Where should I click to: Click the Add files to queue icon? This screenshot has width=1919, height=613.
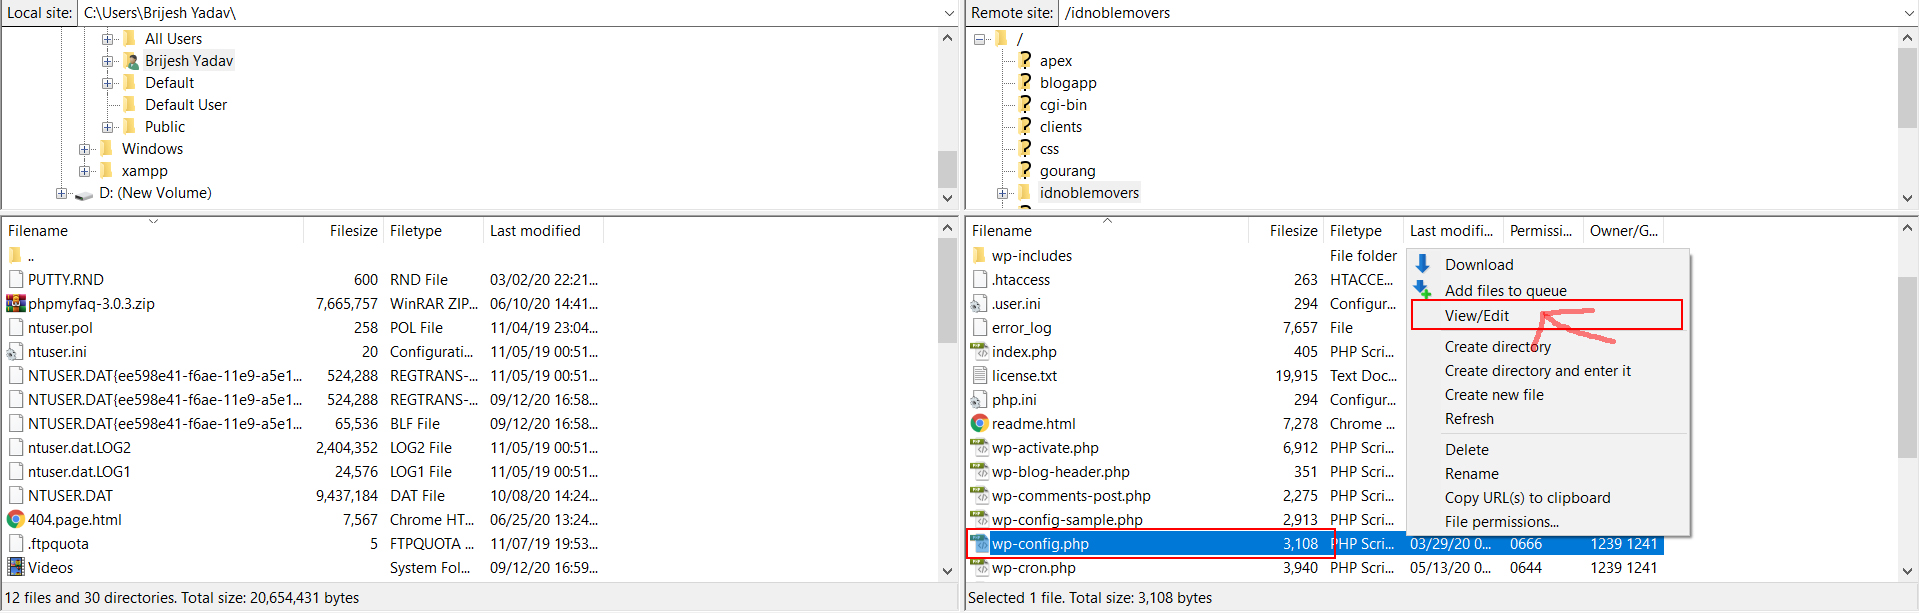(x=1423, y=290)
